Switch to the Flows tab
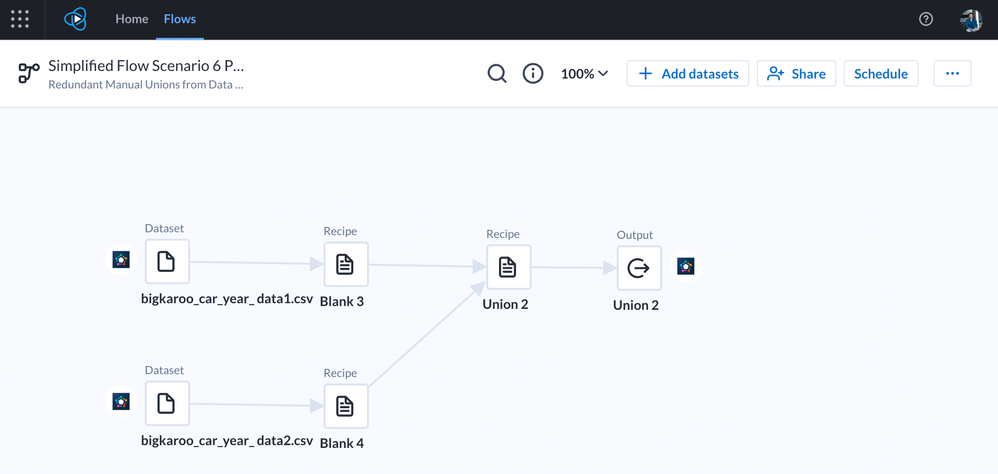 [x=180, y=19]
